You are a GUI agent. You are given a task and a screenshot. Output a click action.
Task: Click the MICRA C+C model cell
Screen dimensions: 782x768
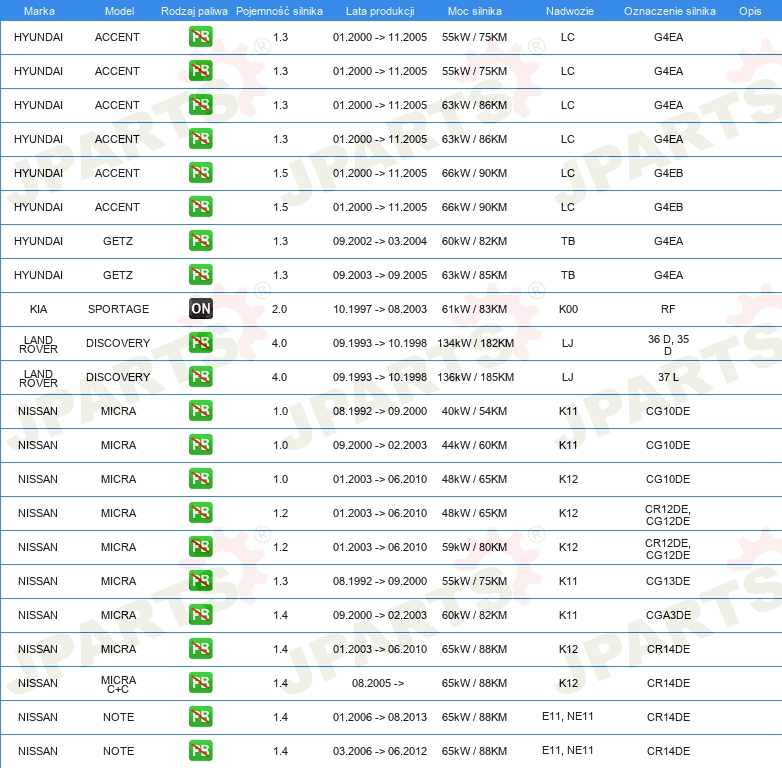click(118, 684)
